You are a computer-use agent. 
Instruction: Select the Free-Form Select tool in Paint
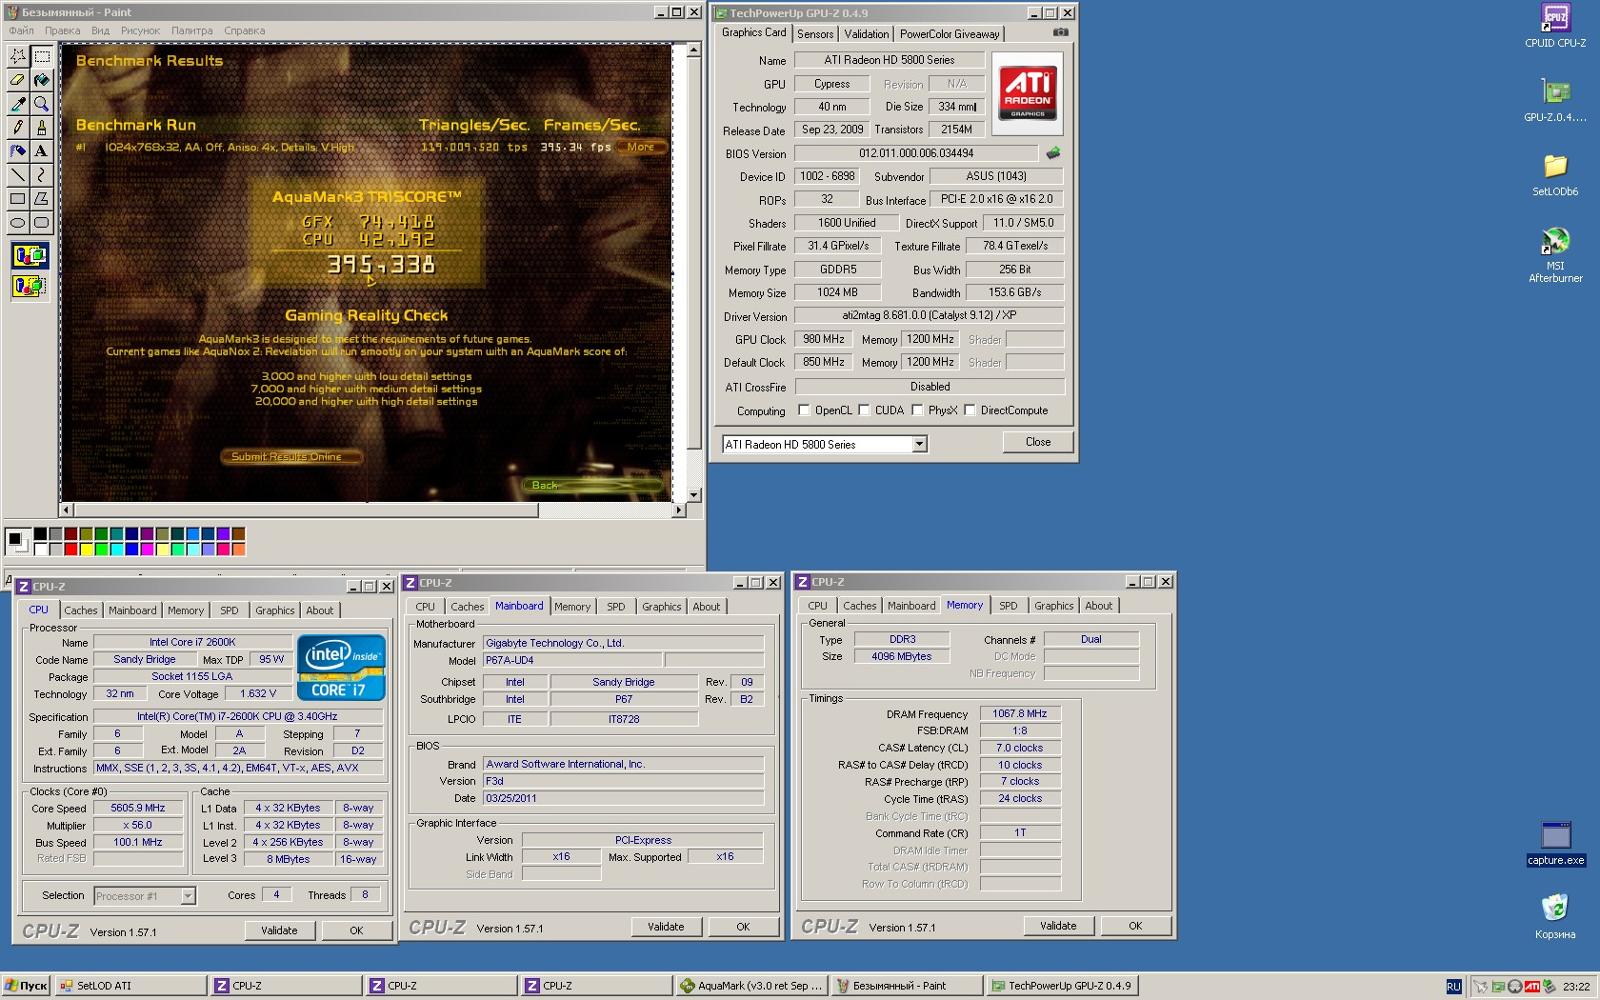point(18,56)
